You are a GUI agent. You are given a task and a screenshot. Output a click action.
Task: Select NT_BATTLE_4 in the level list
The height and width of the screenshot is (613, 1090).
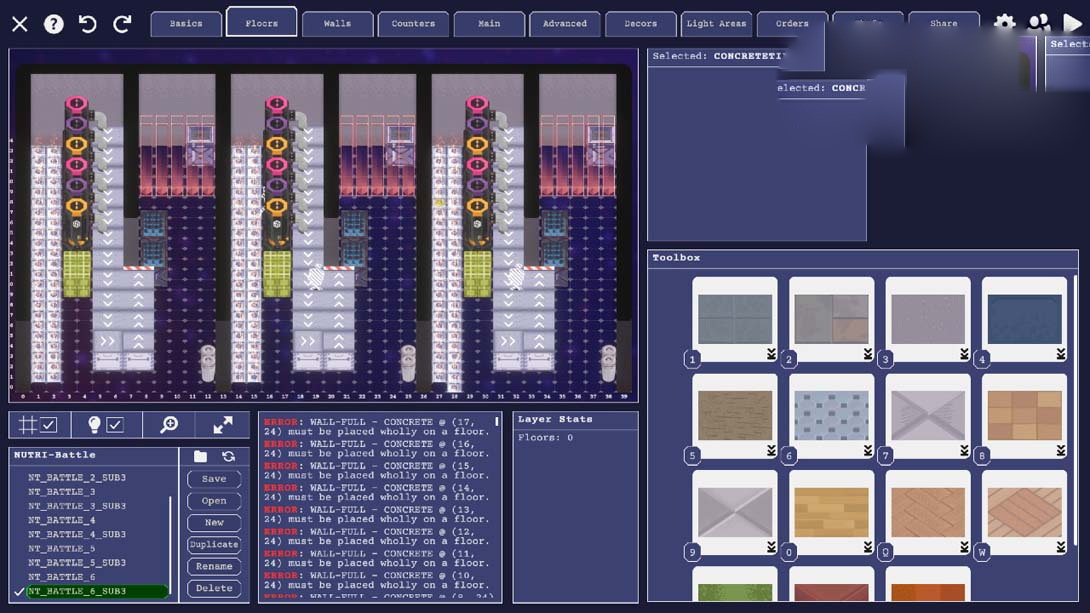[x=62, y=520]
